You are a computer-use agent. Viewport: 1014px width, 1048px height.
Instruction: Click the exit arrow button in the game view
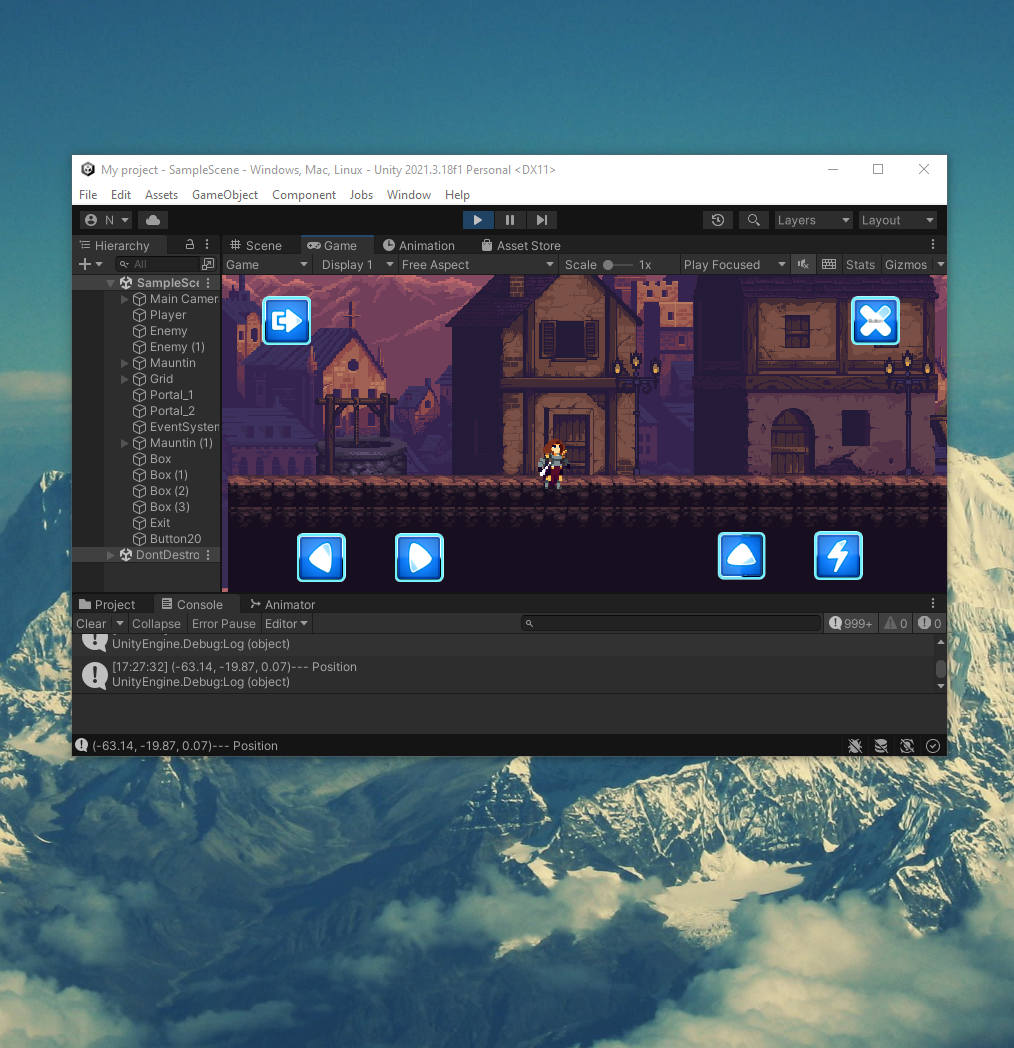tap(287, 321)
